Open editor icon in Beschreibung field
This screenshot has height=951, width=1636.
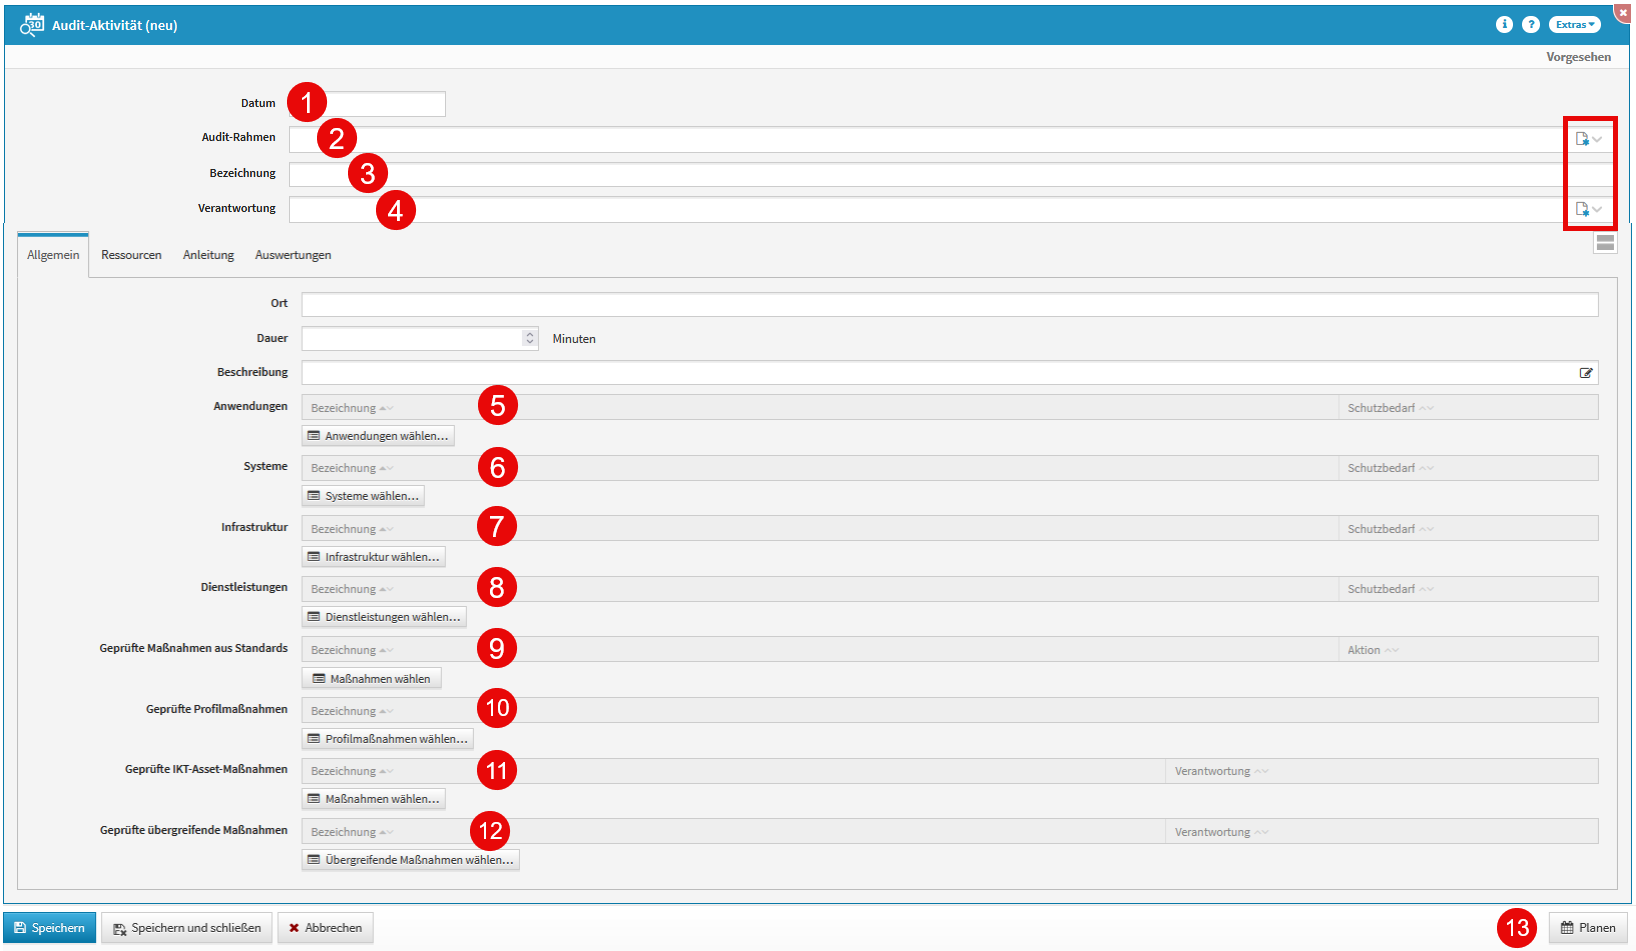(1585, 373)
